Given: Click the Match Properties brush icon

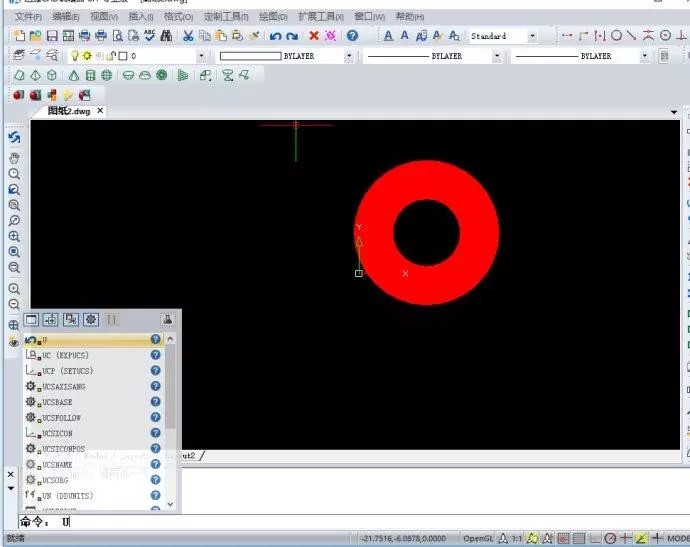Looking at the screenshot, I should (x=254, y=36).
